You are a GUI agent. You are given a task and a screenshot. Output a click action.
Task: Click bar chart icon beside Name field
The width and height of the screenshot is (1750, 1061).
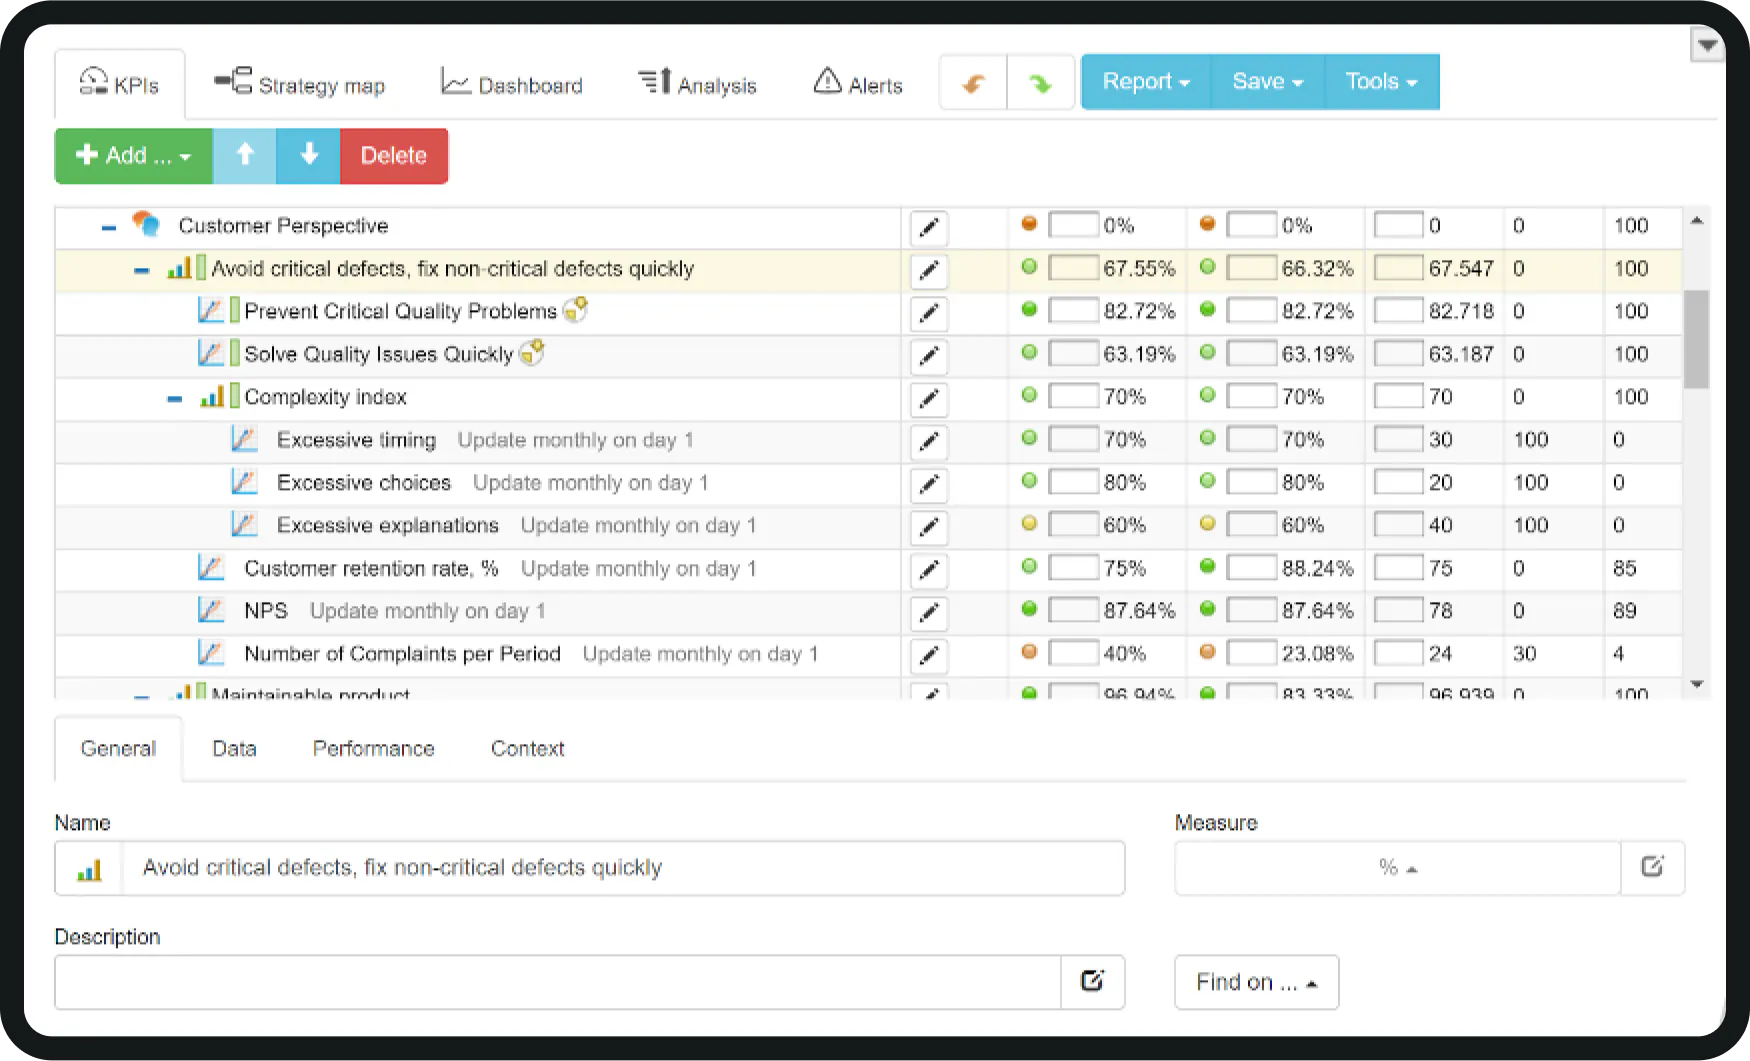click(x=89, y=869)
